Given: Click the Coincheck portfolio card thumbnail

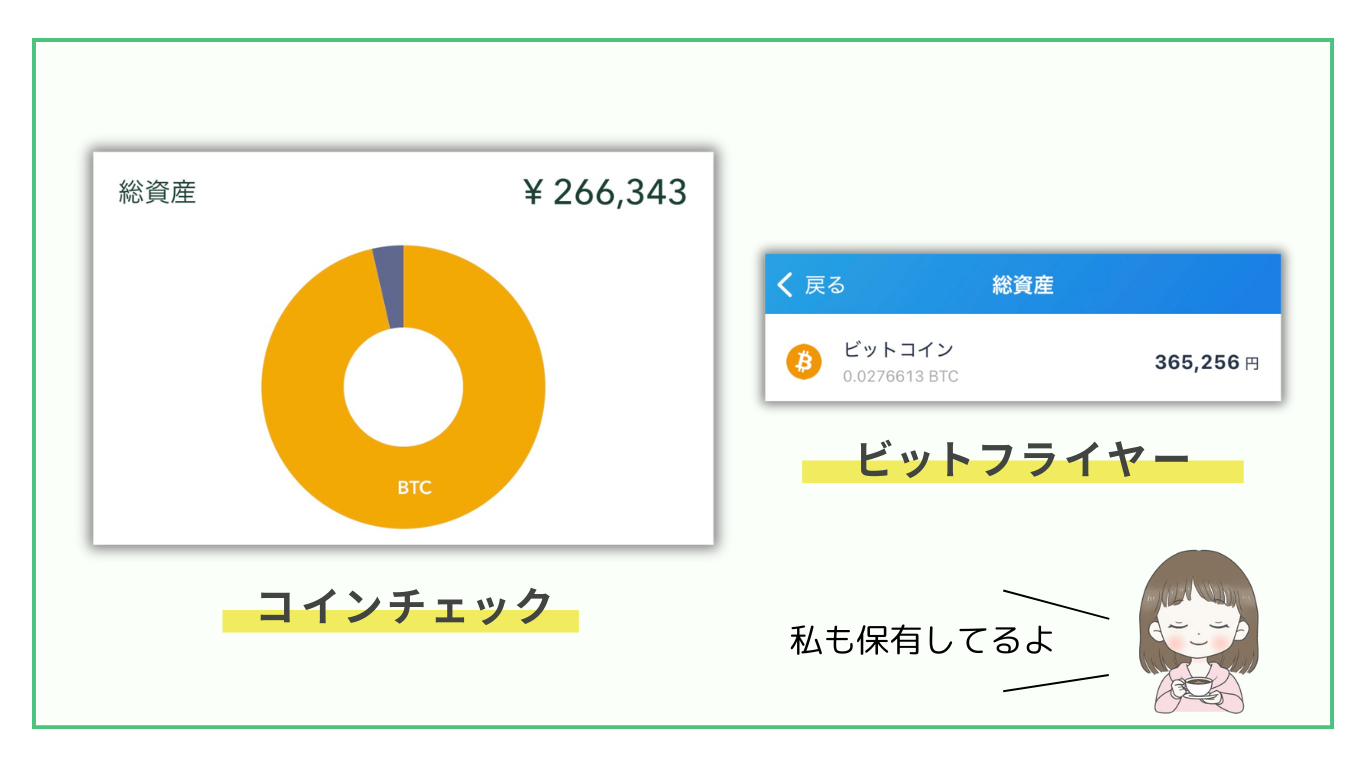Looking at the screenshot, I should pyautogui.click(x=403, y=348).
